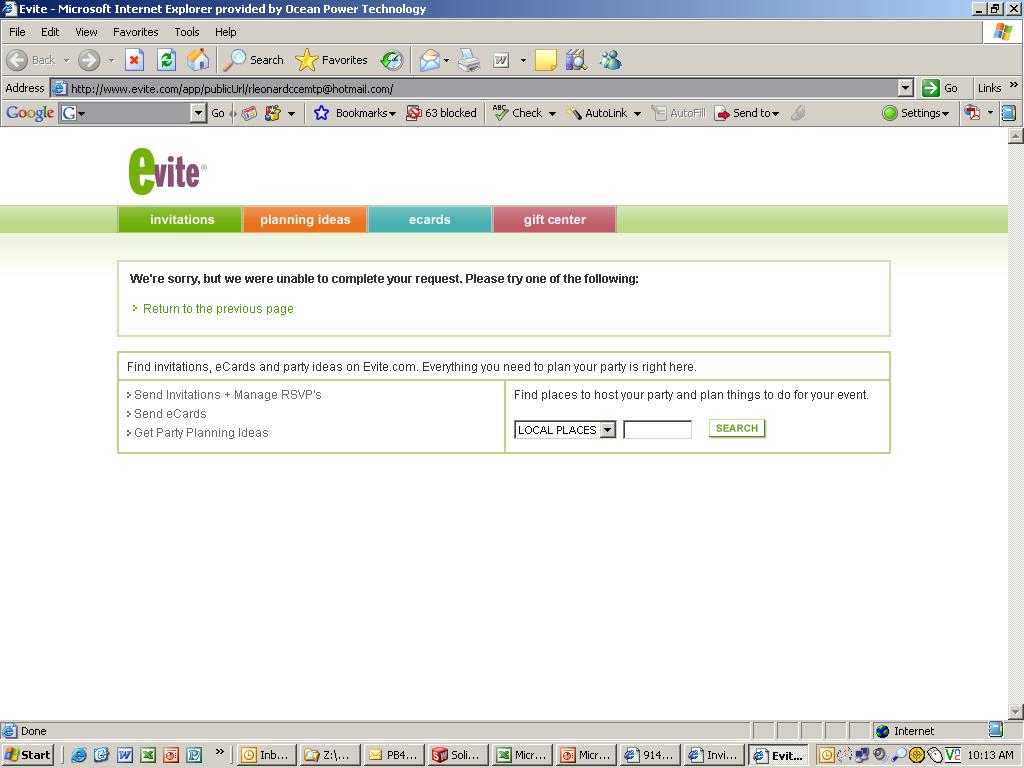Switch to the ecards tab
This screenshot has height=768, width=1024.
(x=430, y=219)
